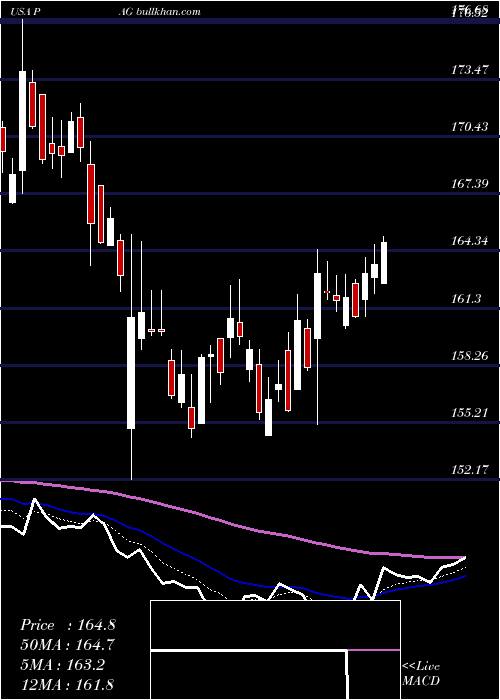Click the 50MA : 164.7 readout

(x=67, y=645)
